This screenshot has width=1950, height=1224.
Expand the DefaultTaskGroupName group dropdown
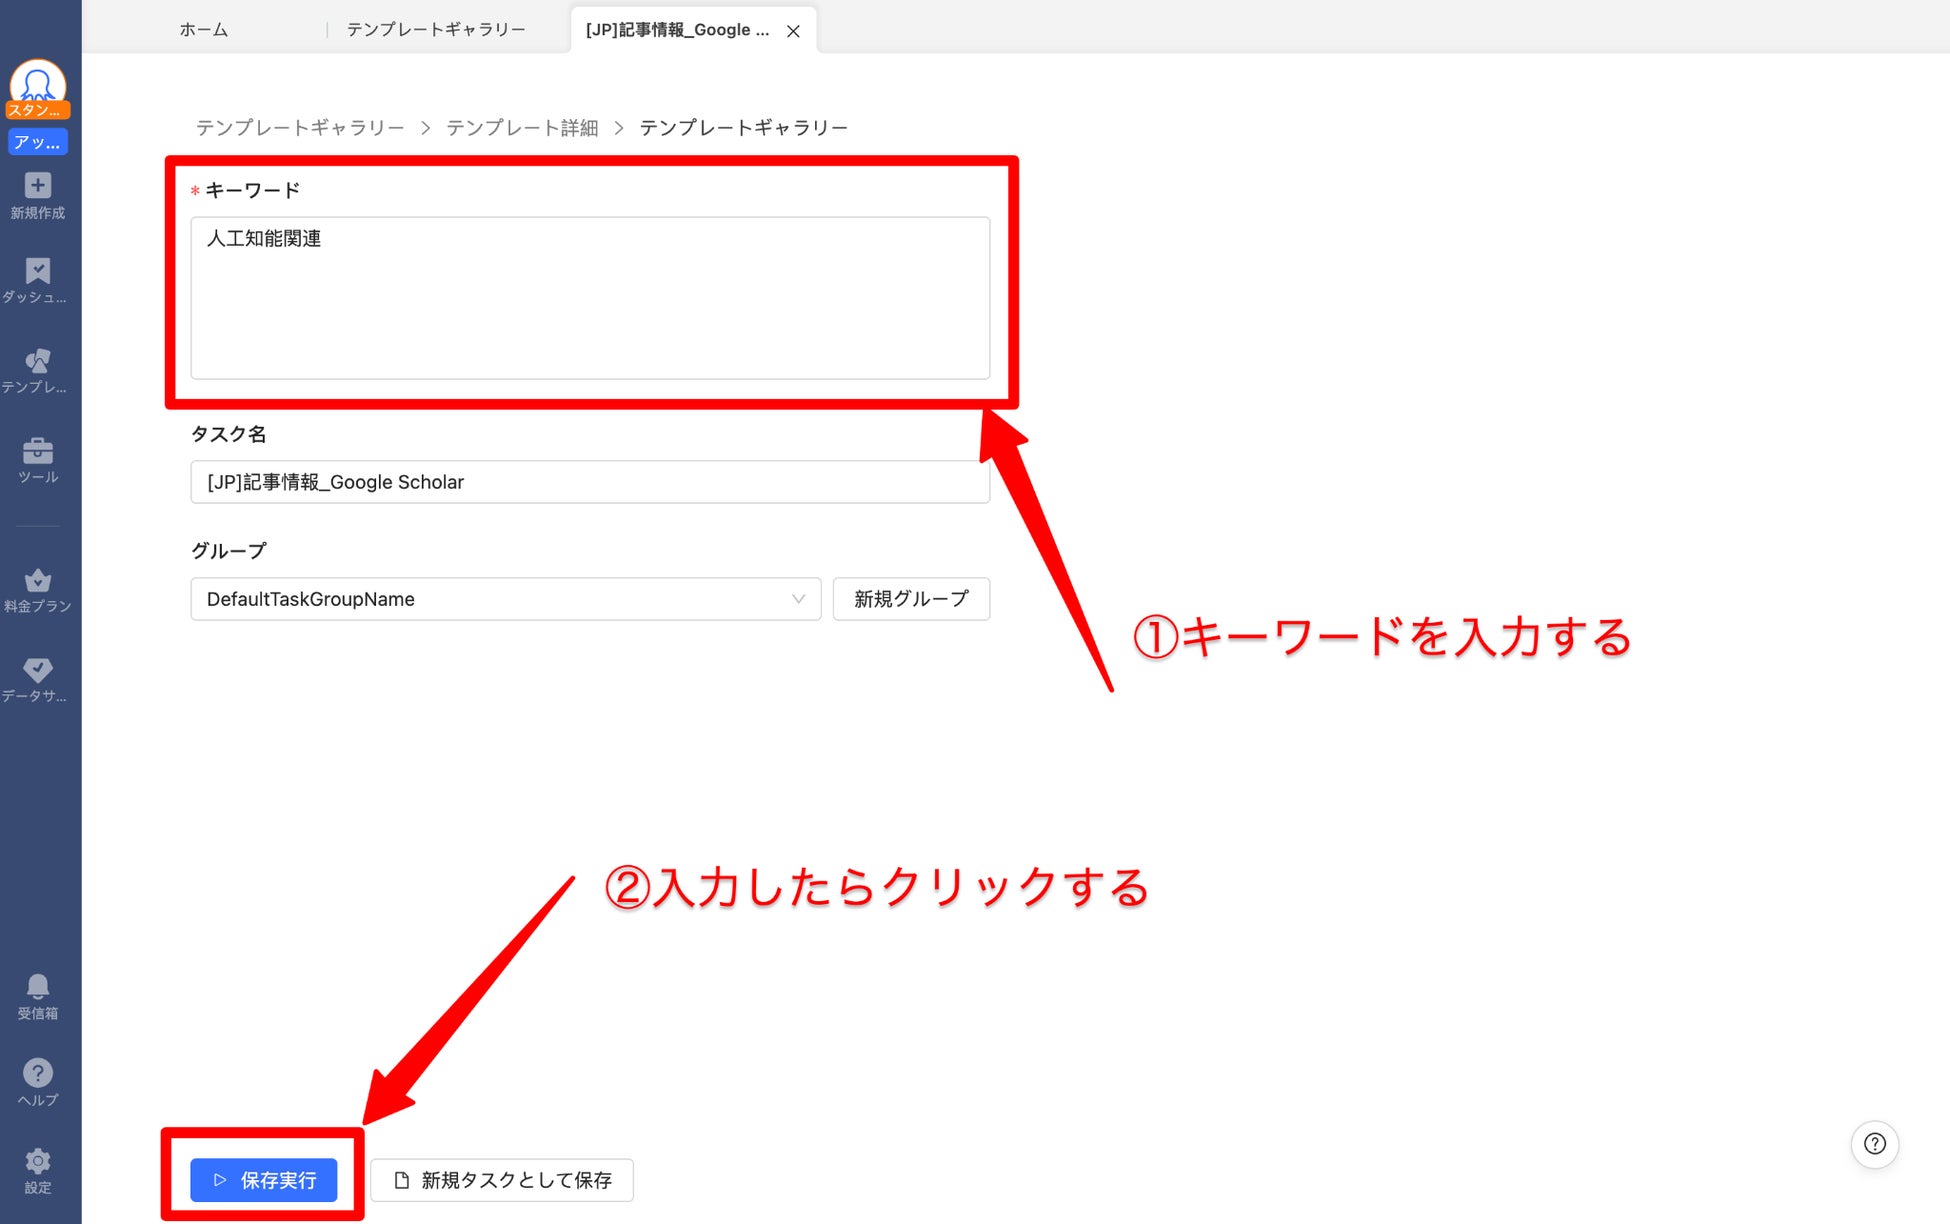(505, 599)
